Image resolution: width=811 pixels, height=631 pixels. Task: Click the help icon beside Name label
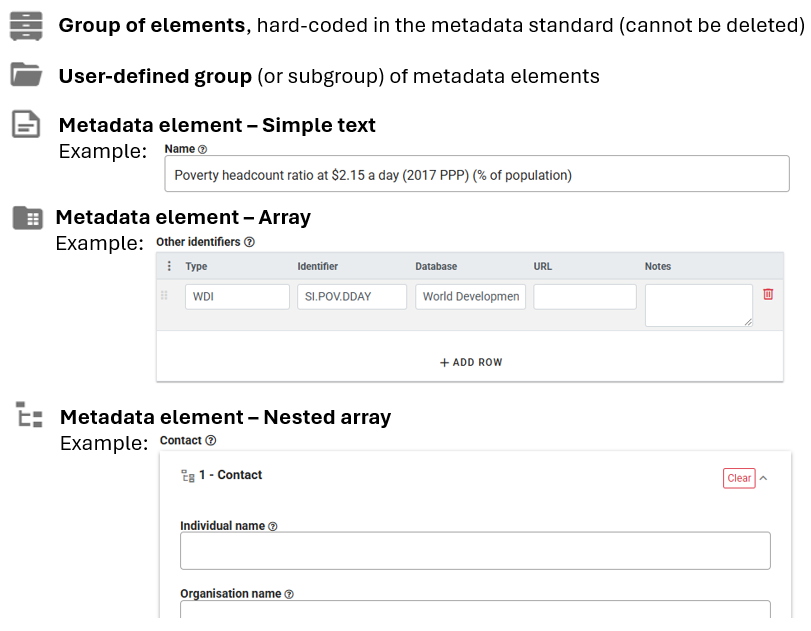[202, 150]
